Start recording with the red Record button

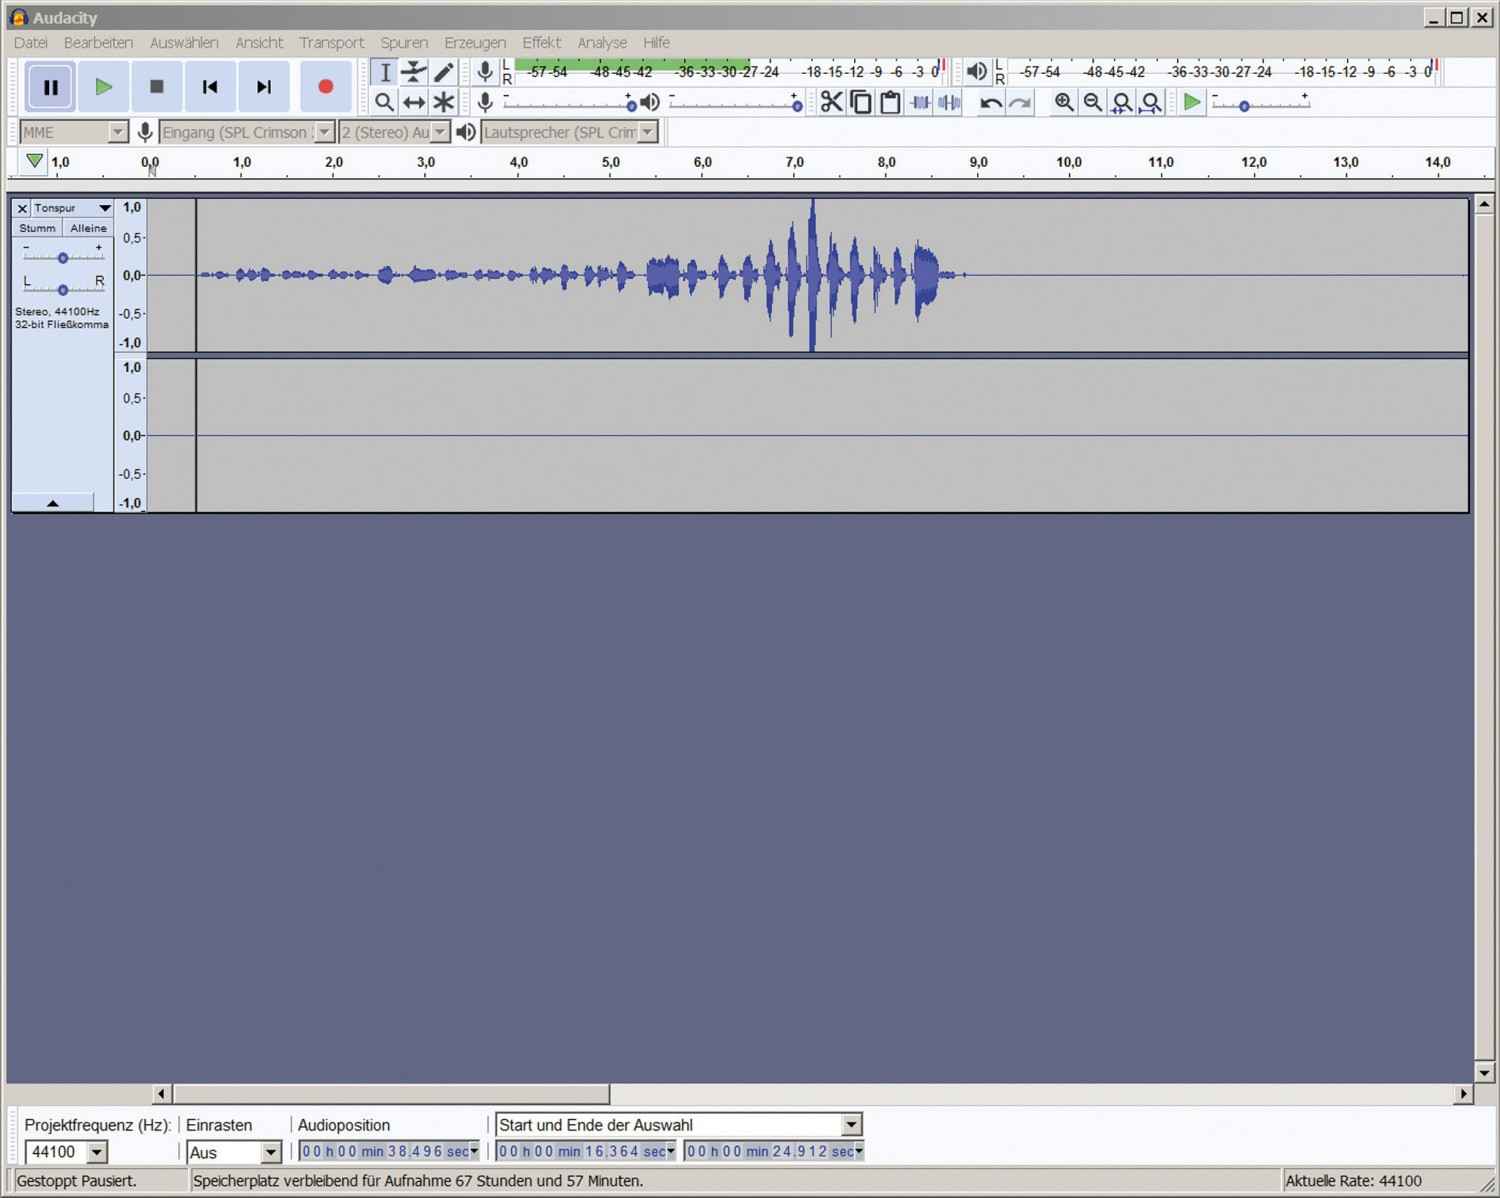[x=325, y=87]
